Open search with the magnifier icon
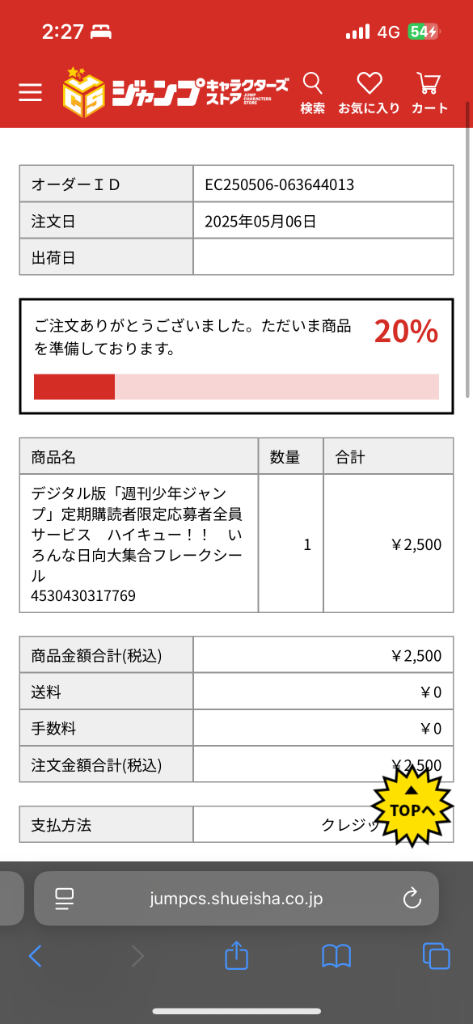This screenshot has width=473, height=1024. pos(313,84)
